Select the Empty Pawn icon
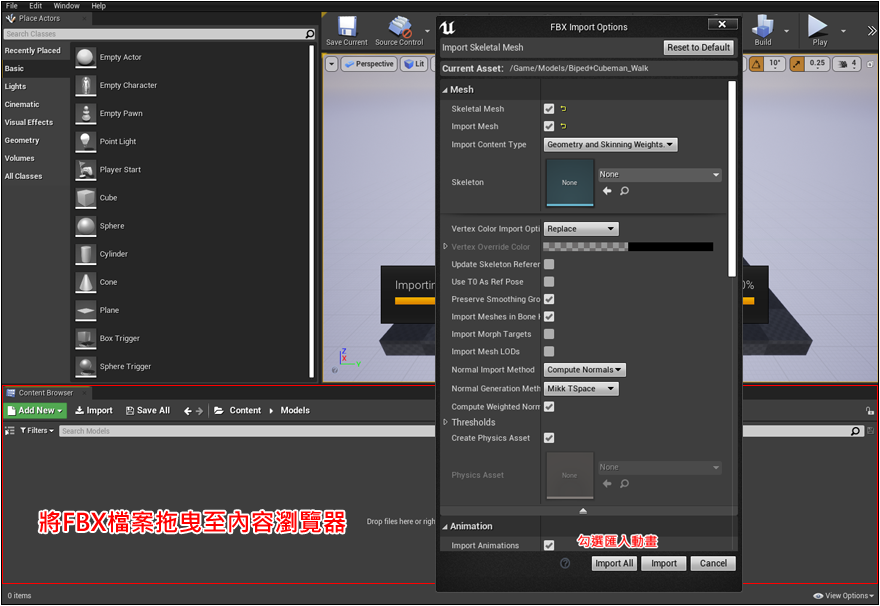 (85, 113)
